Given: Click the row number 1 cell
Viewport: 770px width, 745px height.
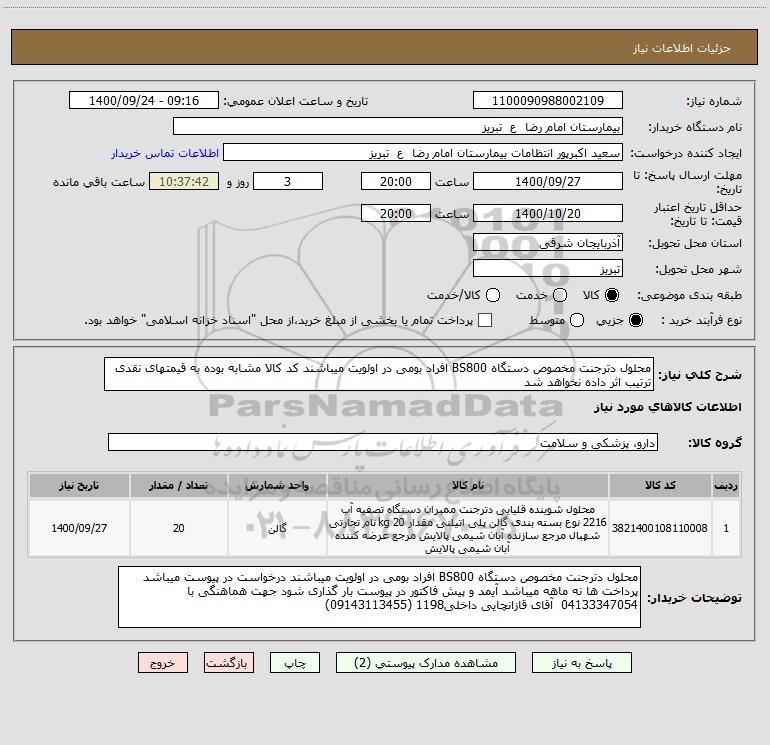Looking at the screenshot, I should coord(726,528).
